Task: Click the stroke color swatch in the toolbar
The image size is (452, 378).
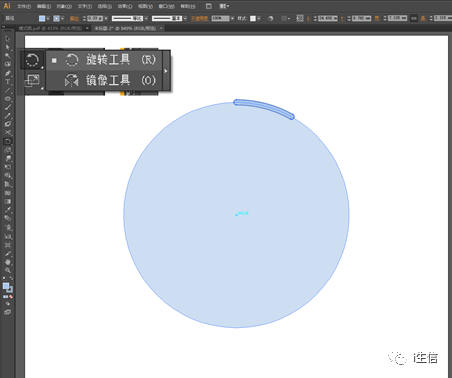Action: click(x=10, y=290)
